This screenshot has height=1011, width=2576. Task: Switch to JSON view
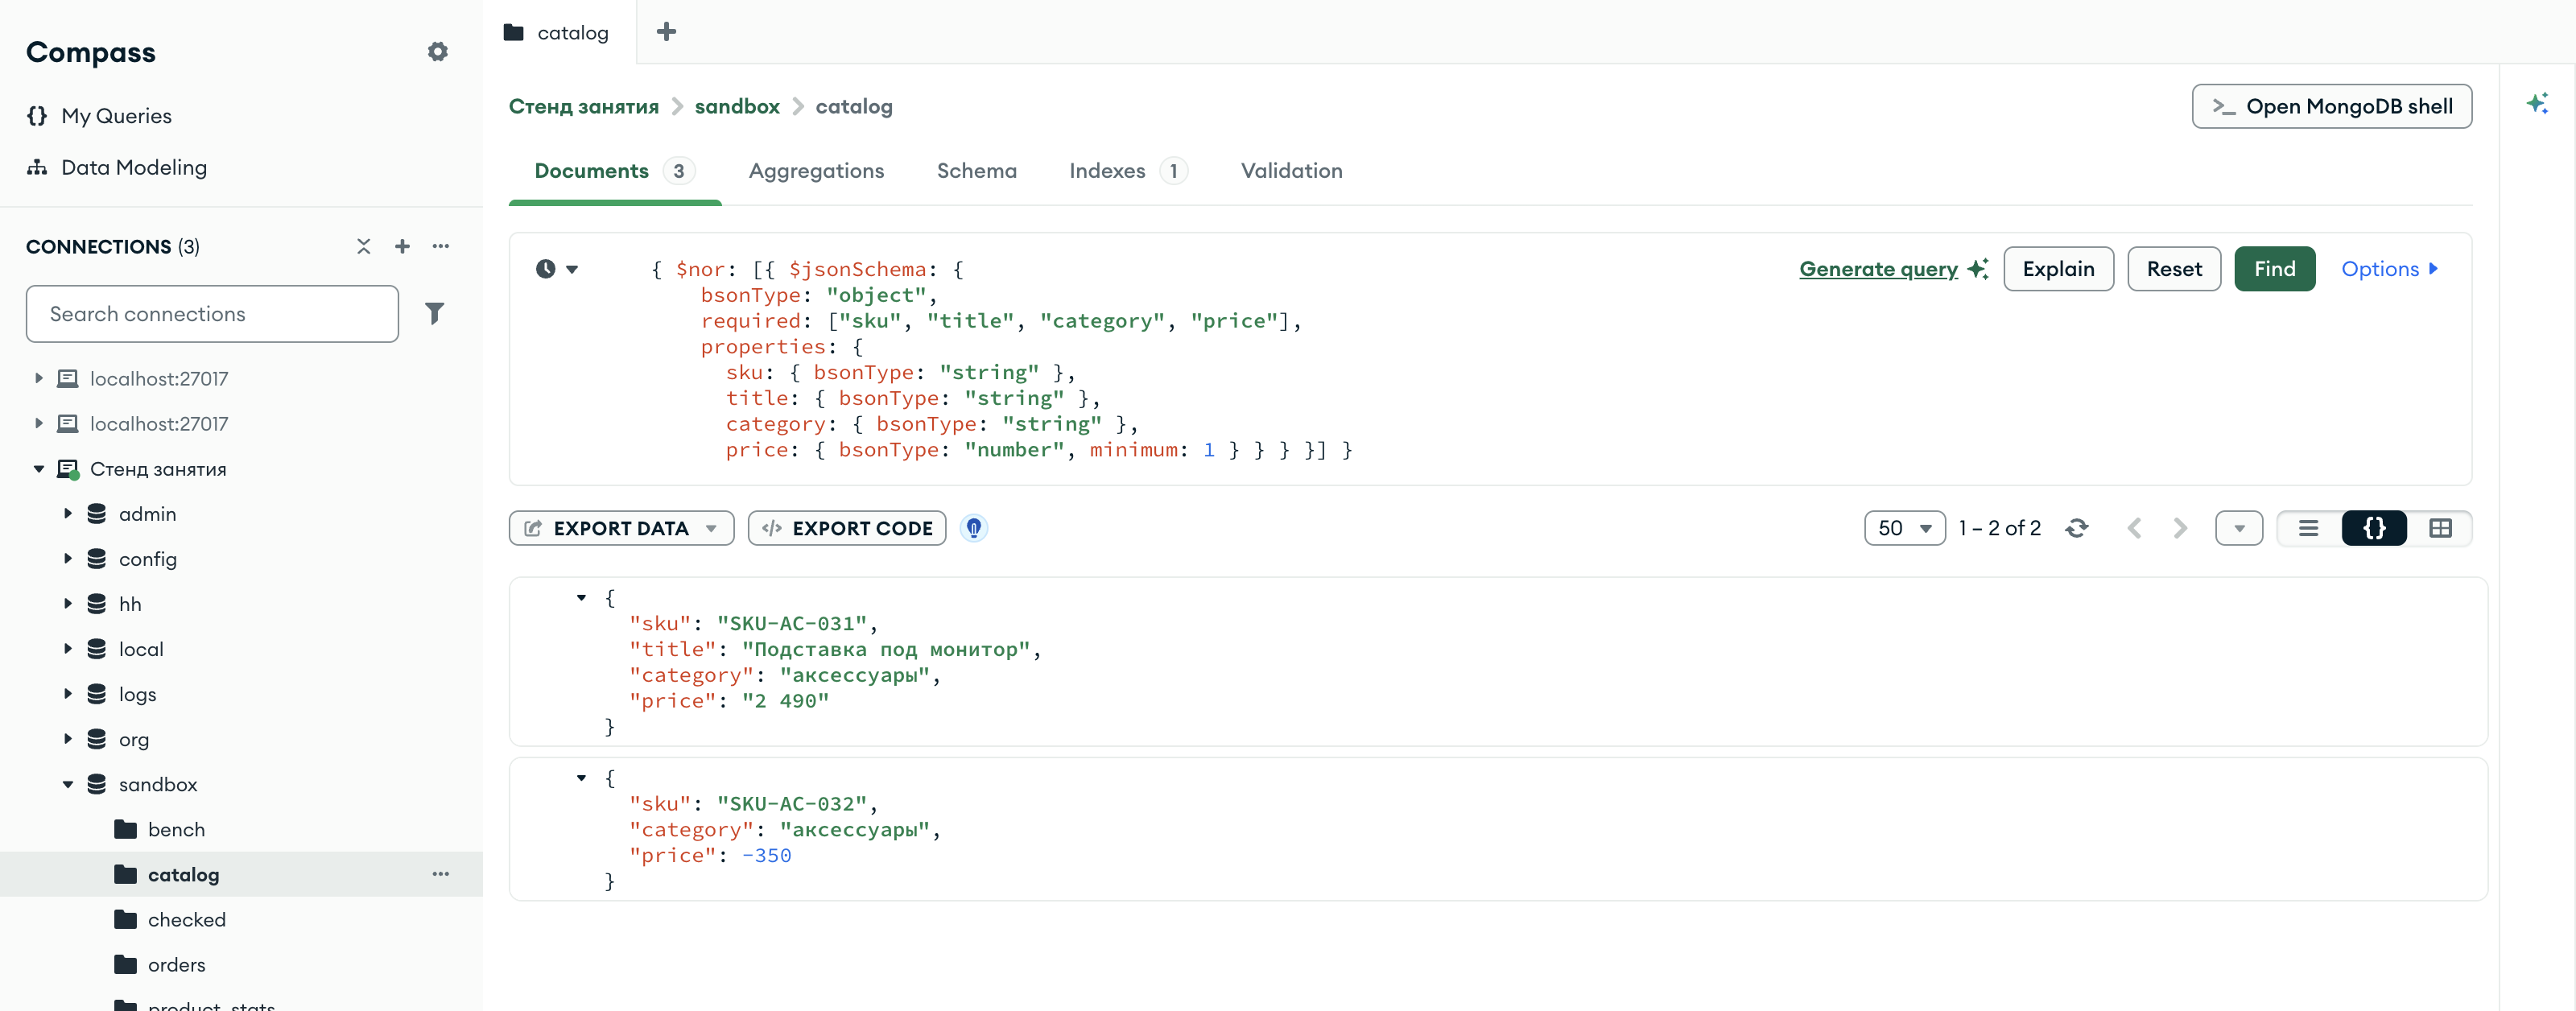pyautogui.click(x=2373, y=528)
